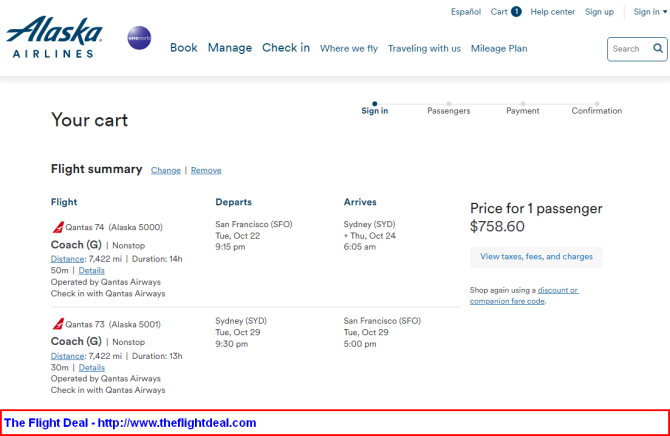Select the Payment progress step
The image size is (670, 436).
[523, 109]
